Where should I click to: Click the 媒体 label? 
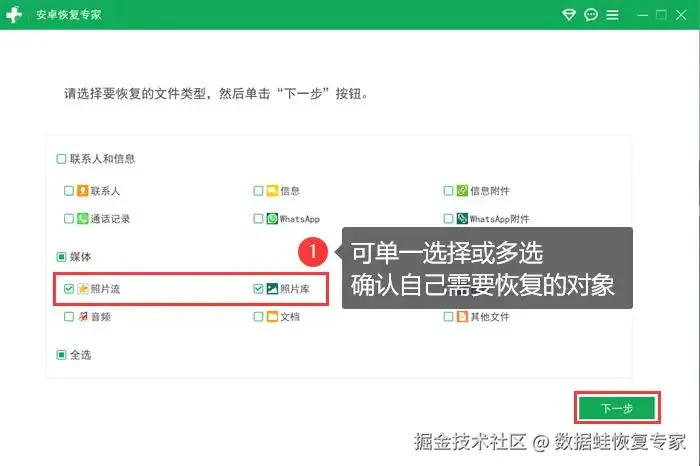pyautogui.click(x=80, y=257)
